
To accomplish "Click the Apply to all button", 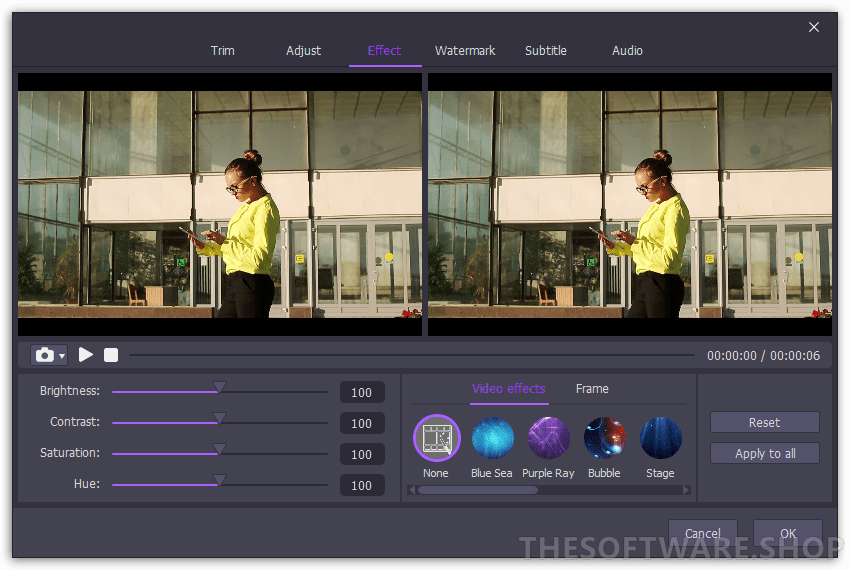I will (765, 453).
